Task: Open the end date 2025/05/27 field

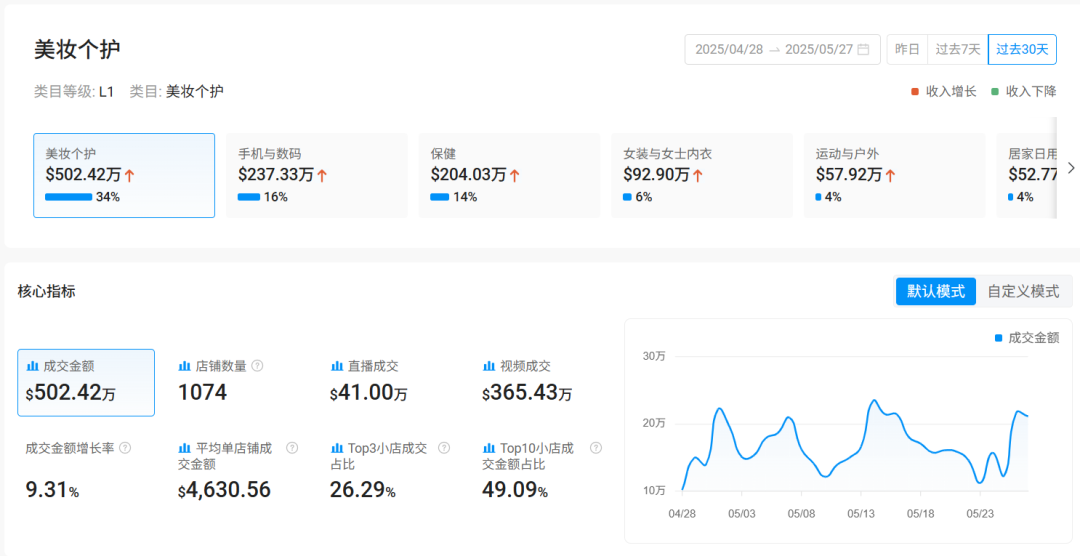Action: pos(819,50)
